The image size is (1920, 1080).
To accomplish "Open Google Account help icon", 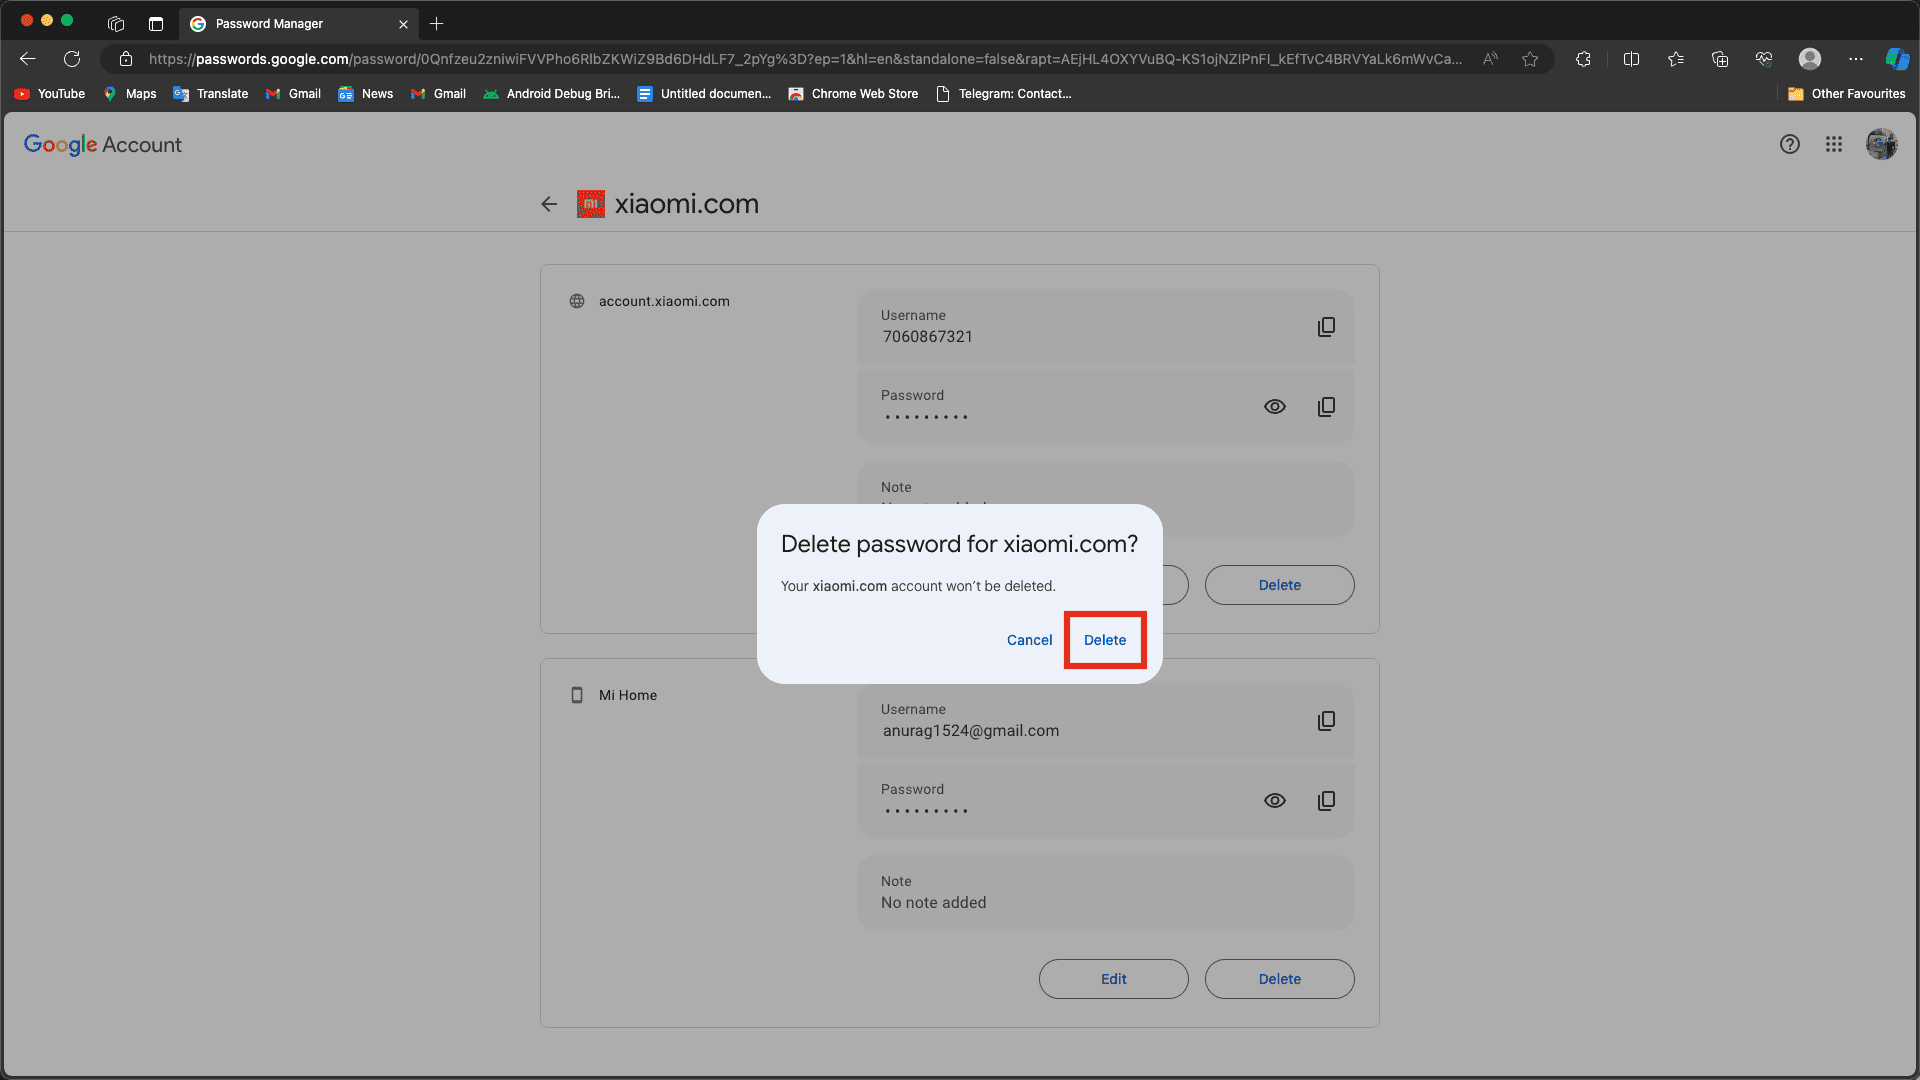I will click(x=1790, y=144).
